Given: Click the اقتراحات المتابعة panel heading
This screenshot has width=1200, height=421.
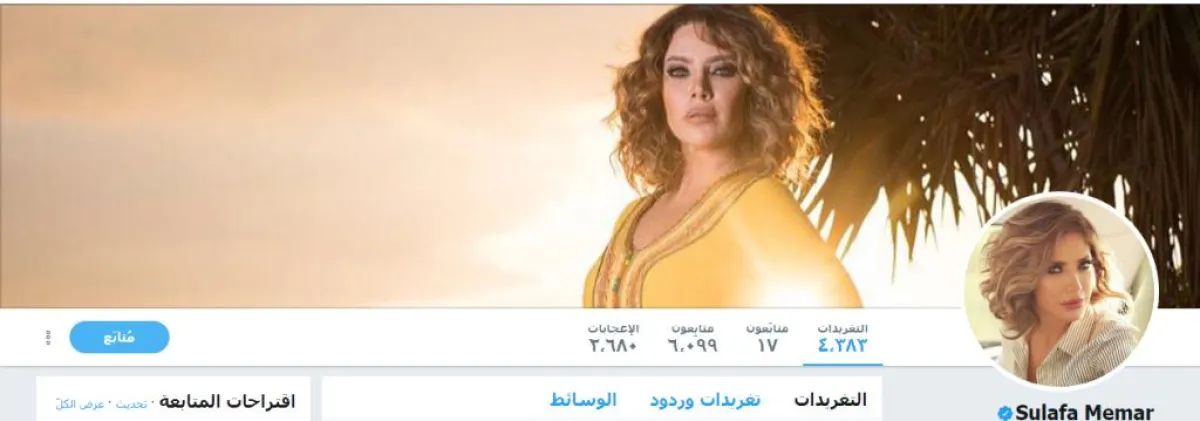Looking at the screenshot, I should 226,402.
